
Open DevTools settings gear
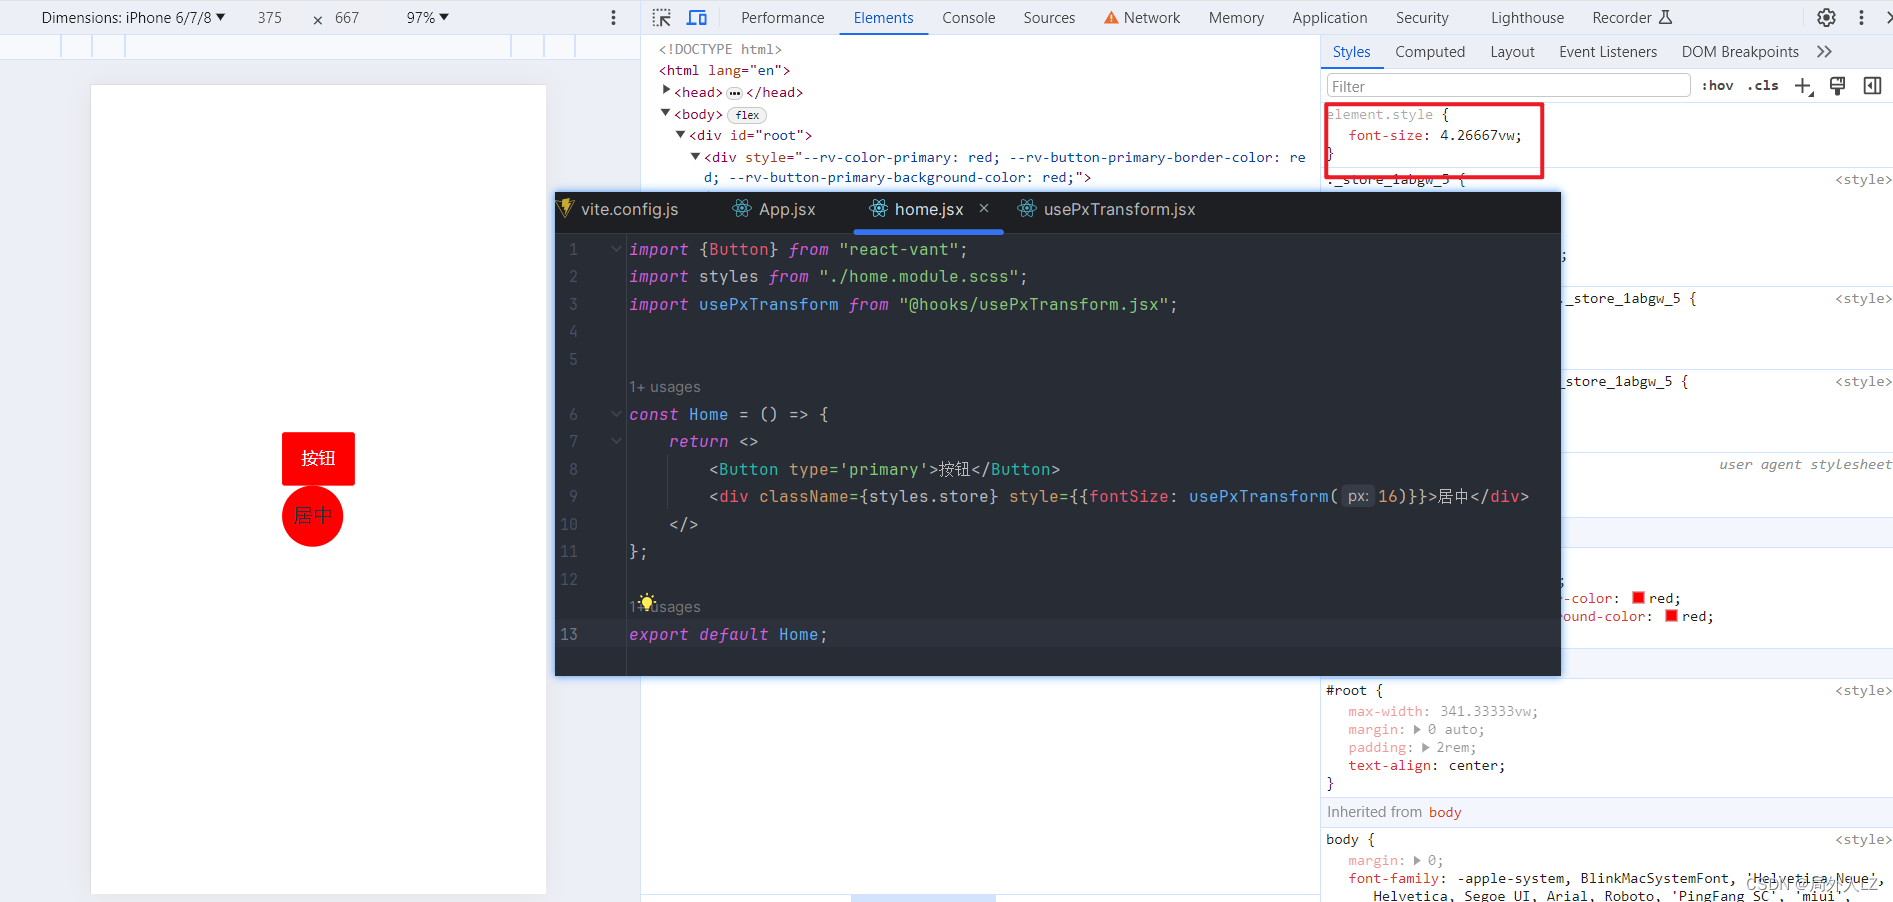[1826, 17]
